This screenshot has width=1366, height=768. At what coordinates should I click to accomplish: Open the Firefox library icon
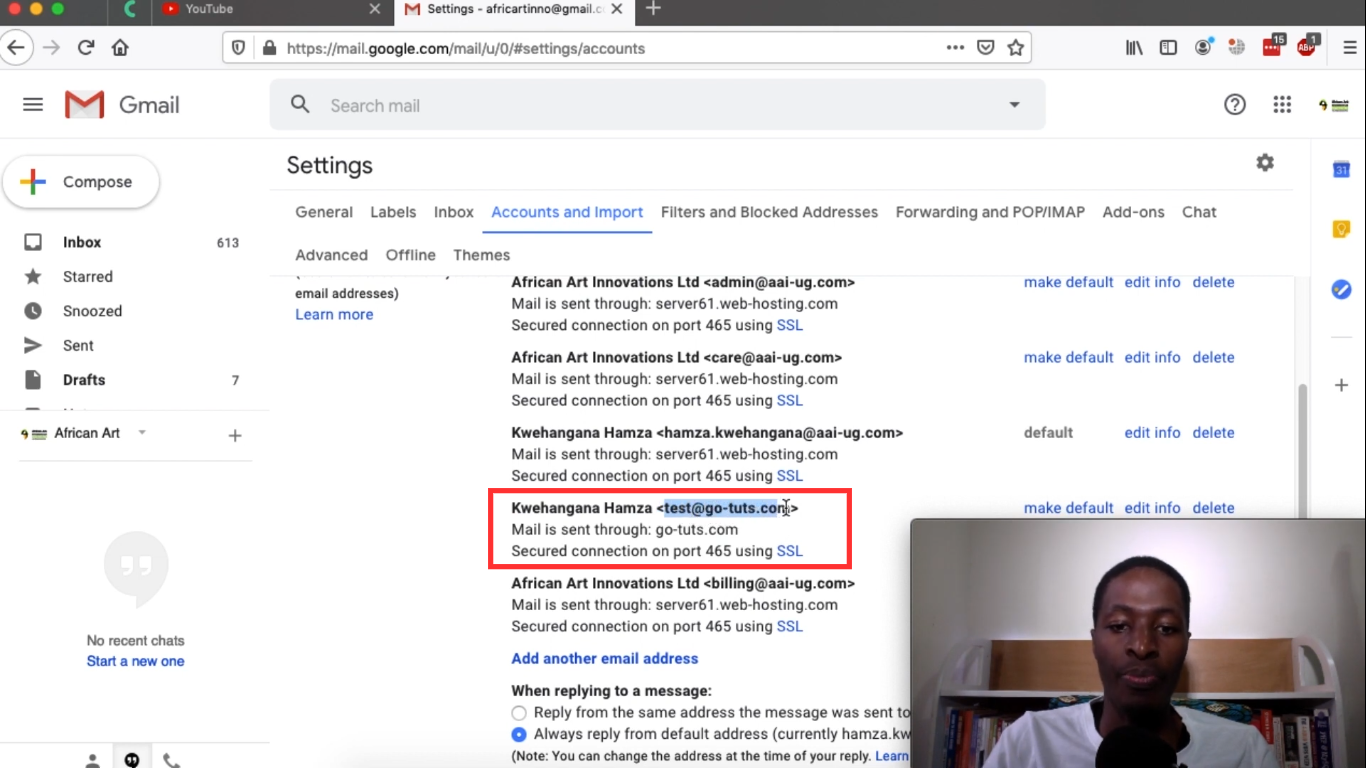click(x=1134, y=48)
